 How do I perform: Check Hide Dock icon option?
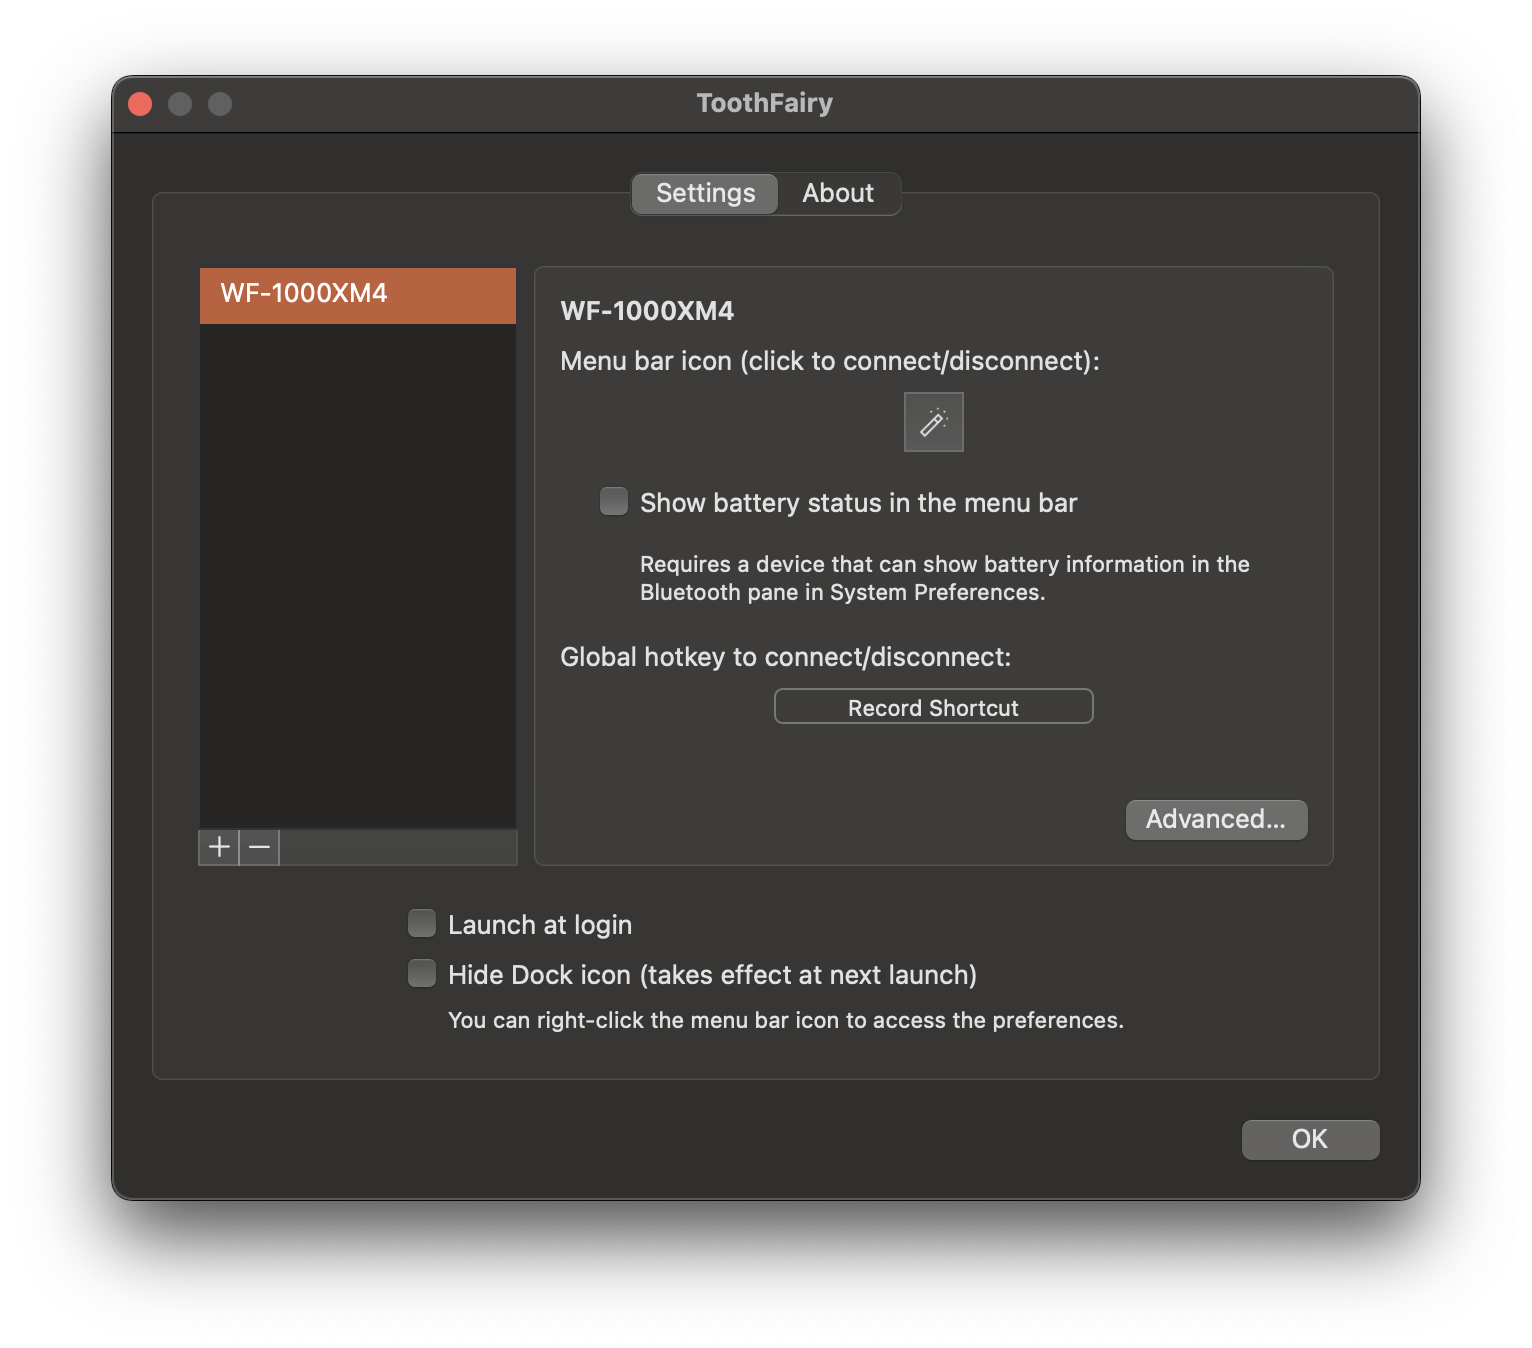point(422,973)
